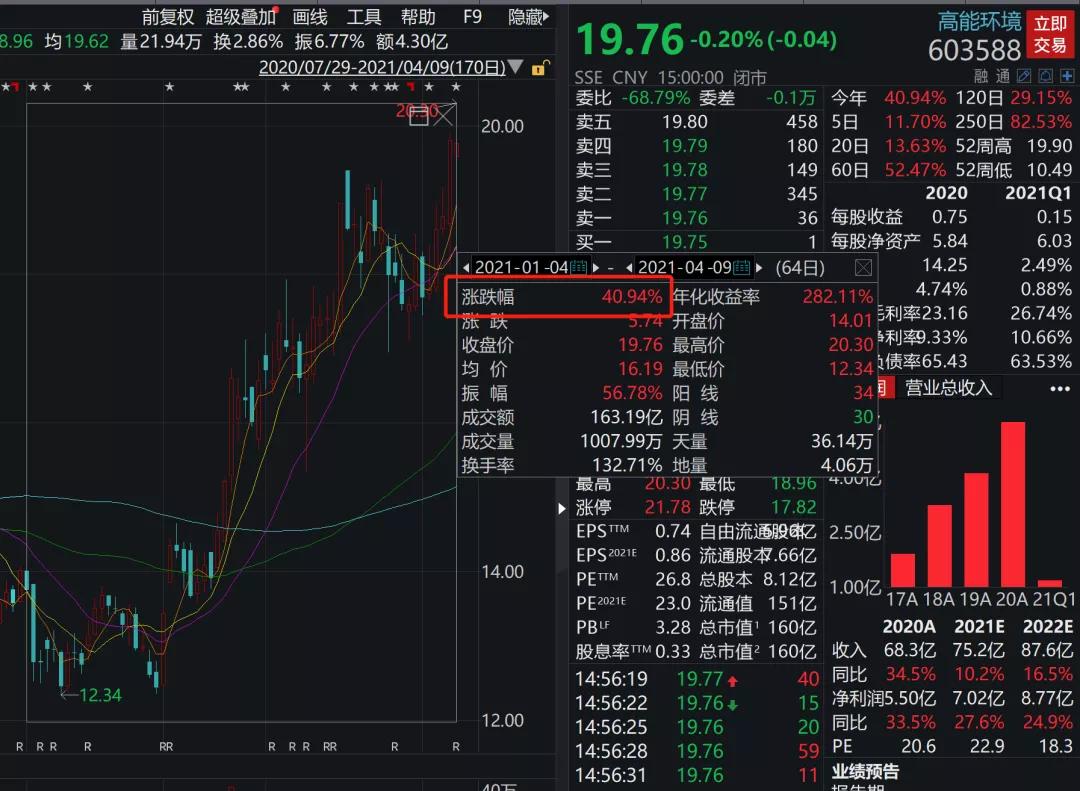
Task: Click the red flag marker above the chart
Action: click(411, 88)
